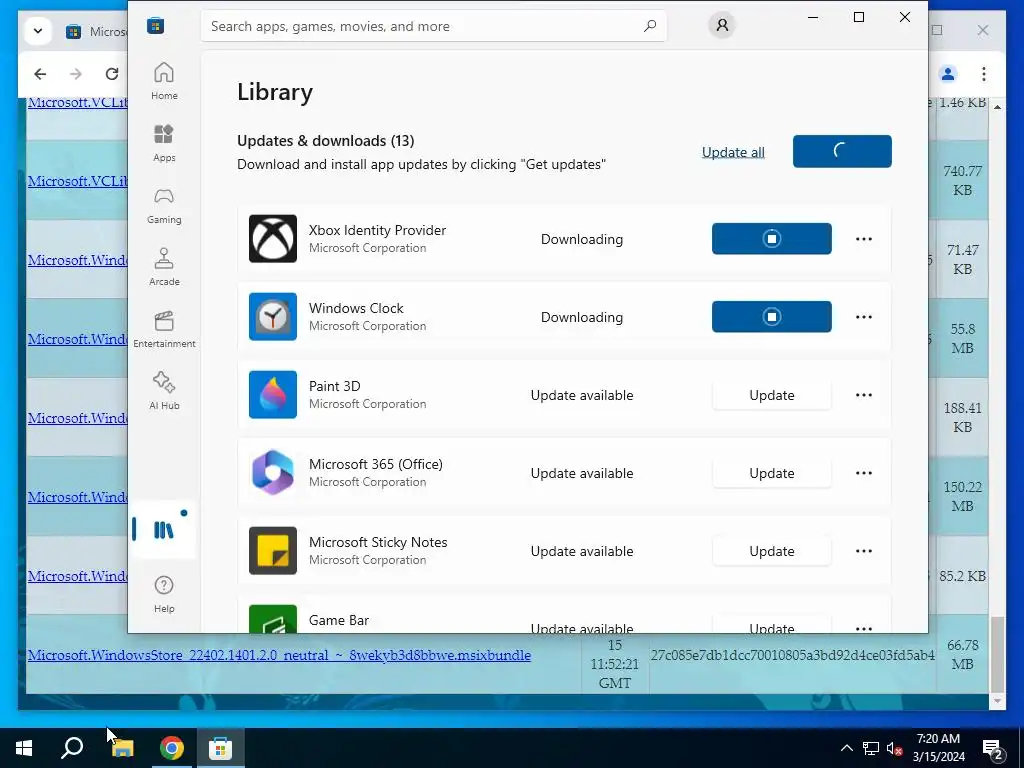Go forward in the Chrome browser
The image size is (1024, 768).
(76, 74)
